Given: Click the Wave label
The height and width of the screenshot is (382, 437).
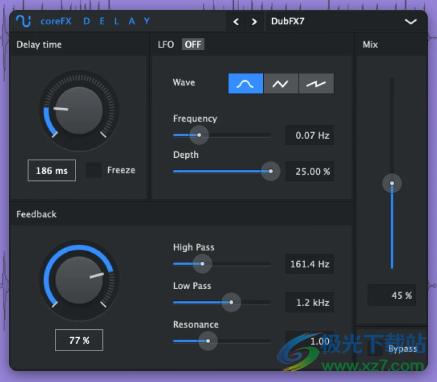Looking at the screenshot, I should [x=184, y=83].
